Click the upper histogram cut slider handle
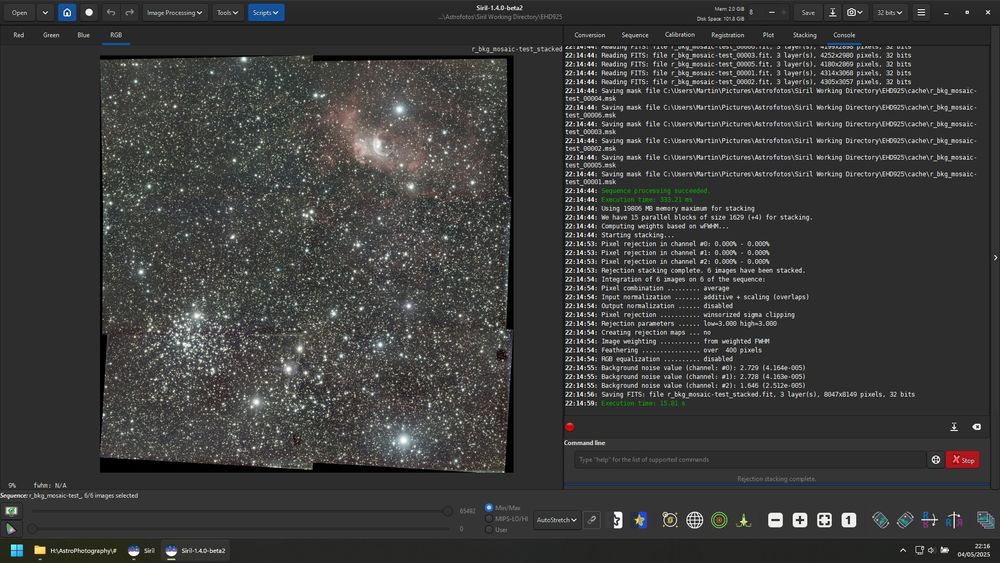The height and width of the screenshot is (563, 1000). click(x=448, y=511)
